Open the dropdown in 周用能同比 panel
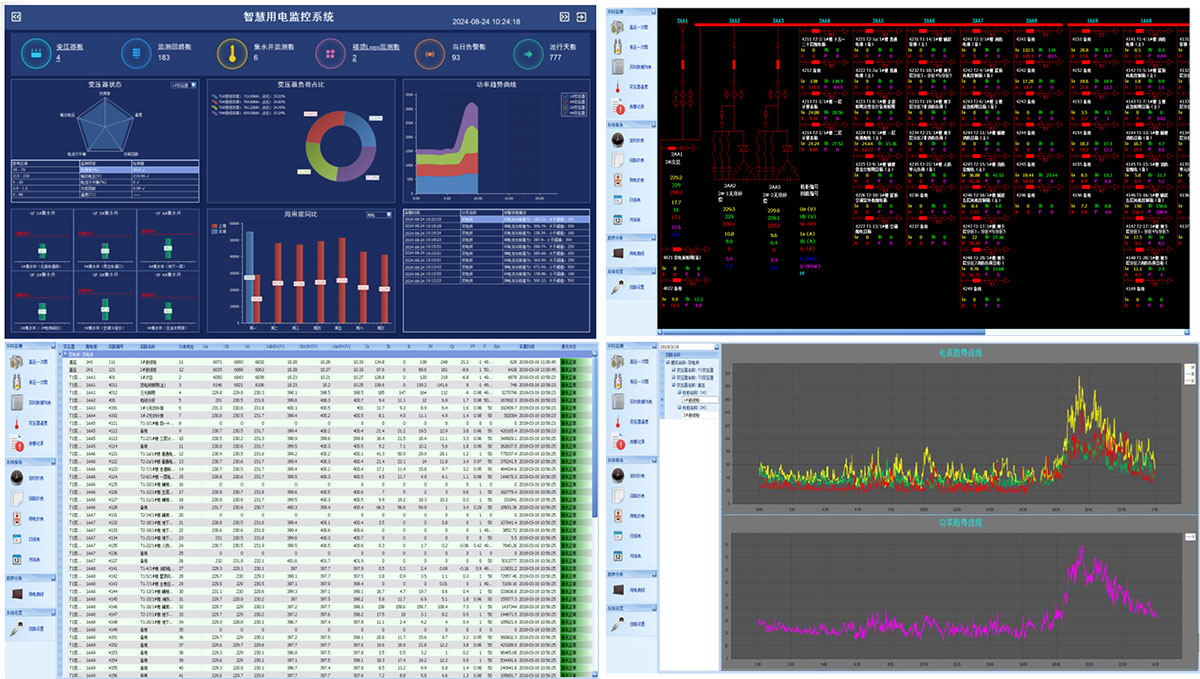 378,214
